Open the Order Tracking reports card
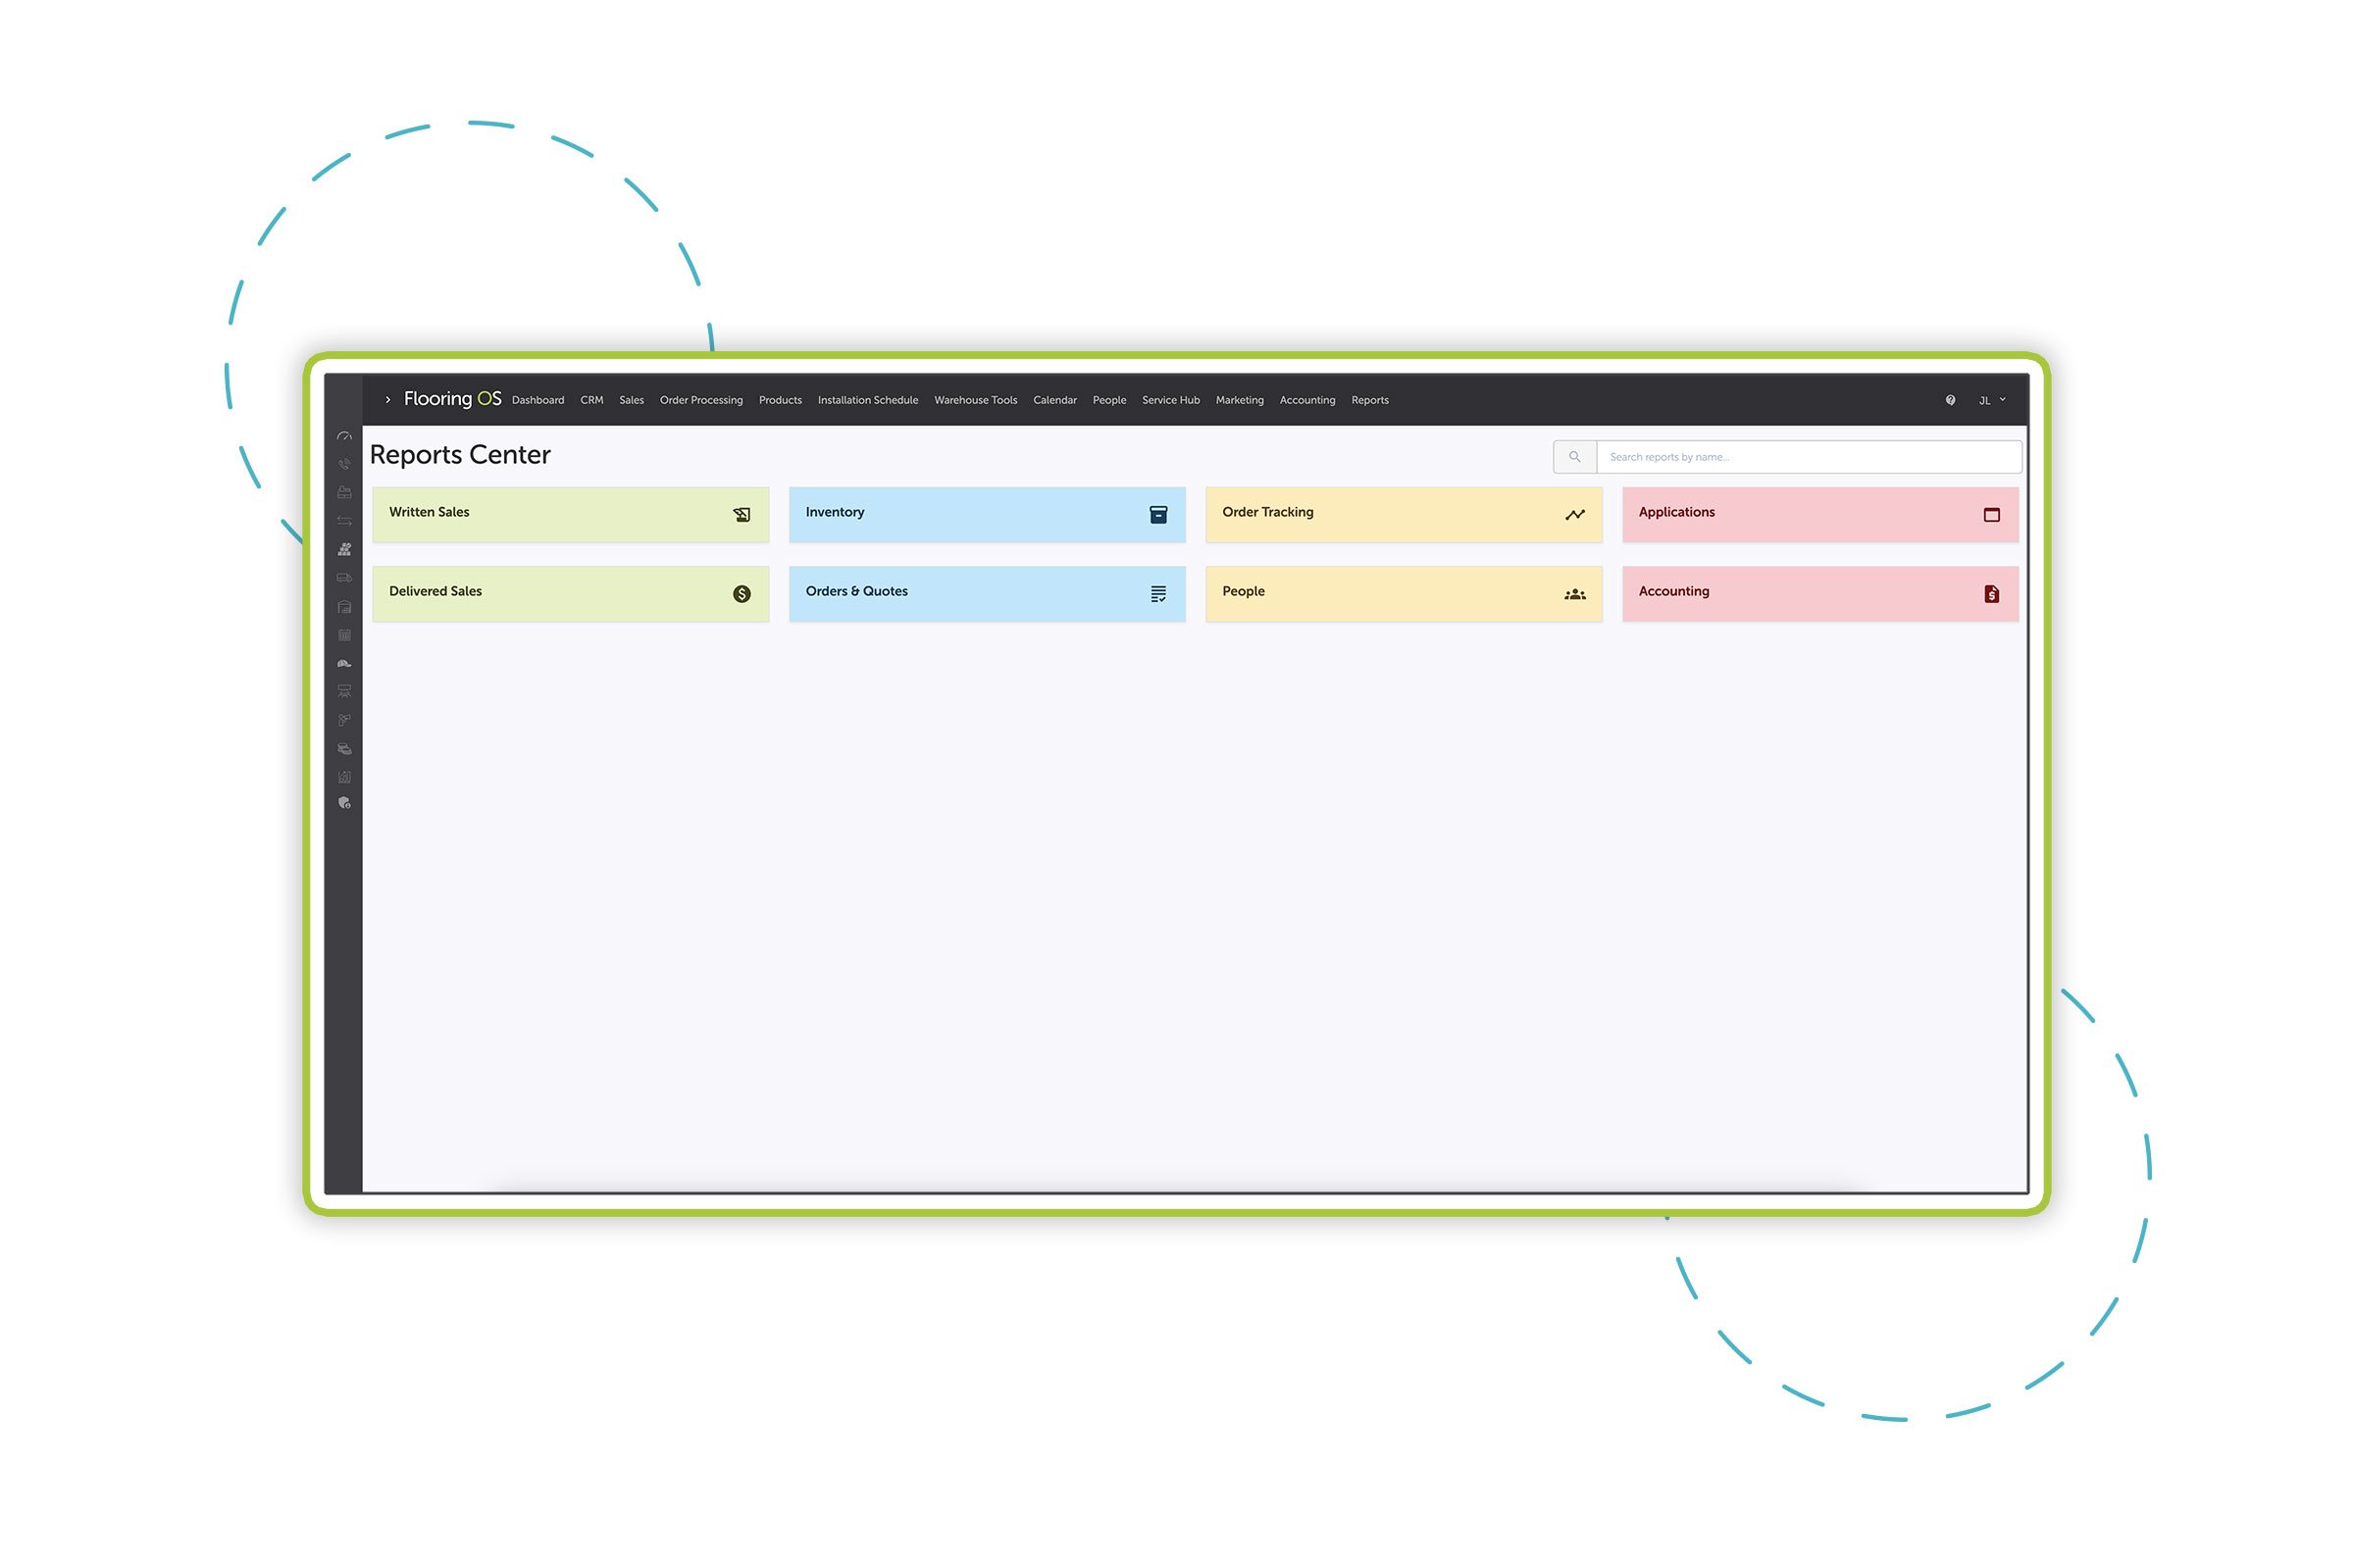The image size is (2354, 1568). point(1403,514)
